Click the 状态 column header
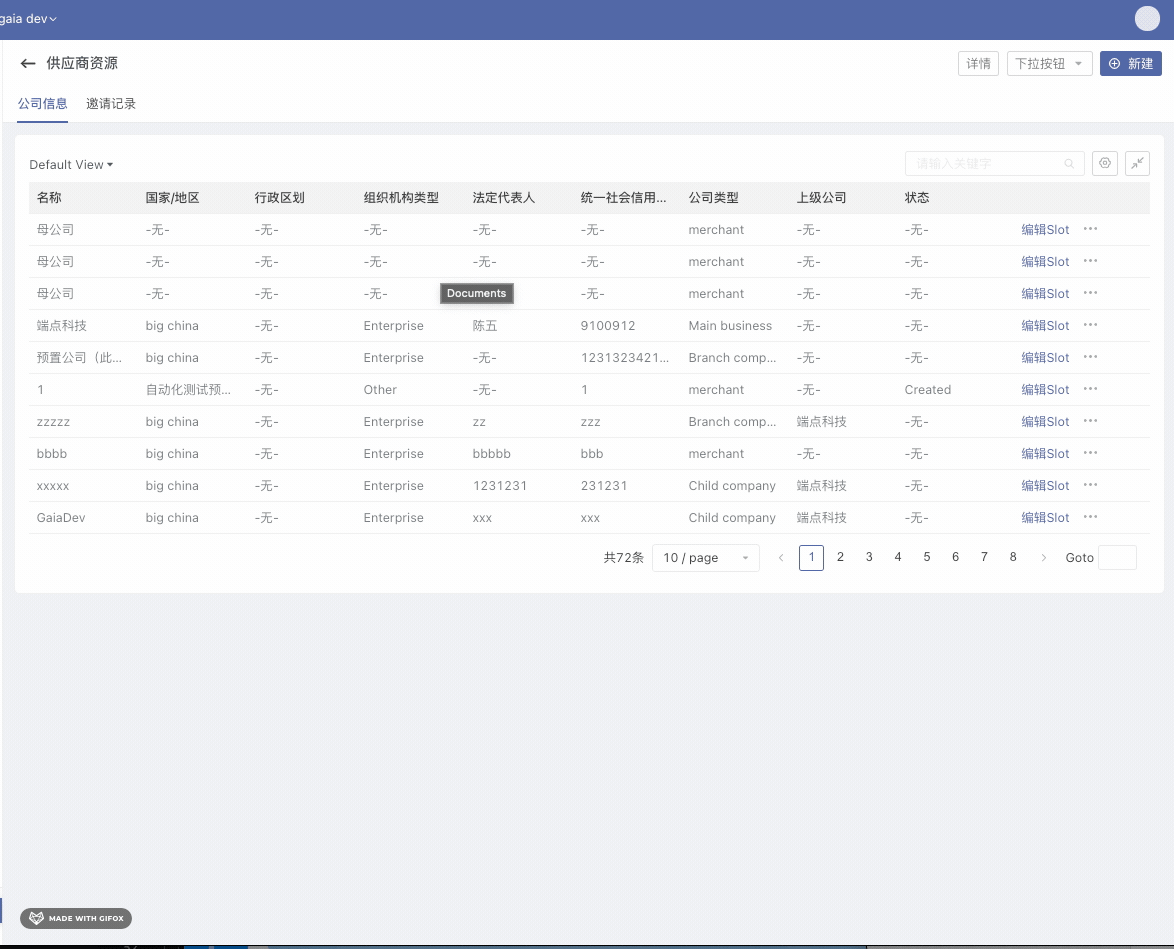1174x949 pixels. pos(917,198)
